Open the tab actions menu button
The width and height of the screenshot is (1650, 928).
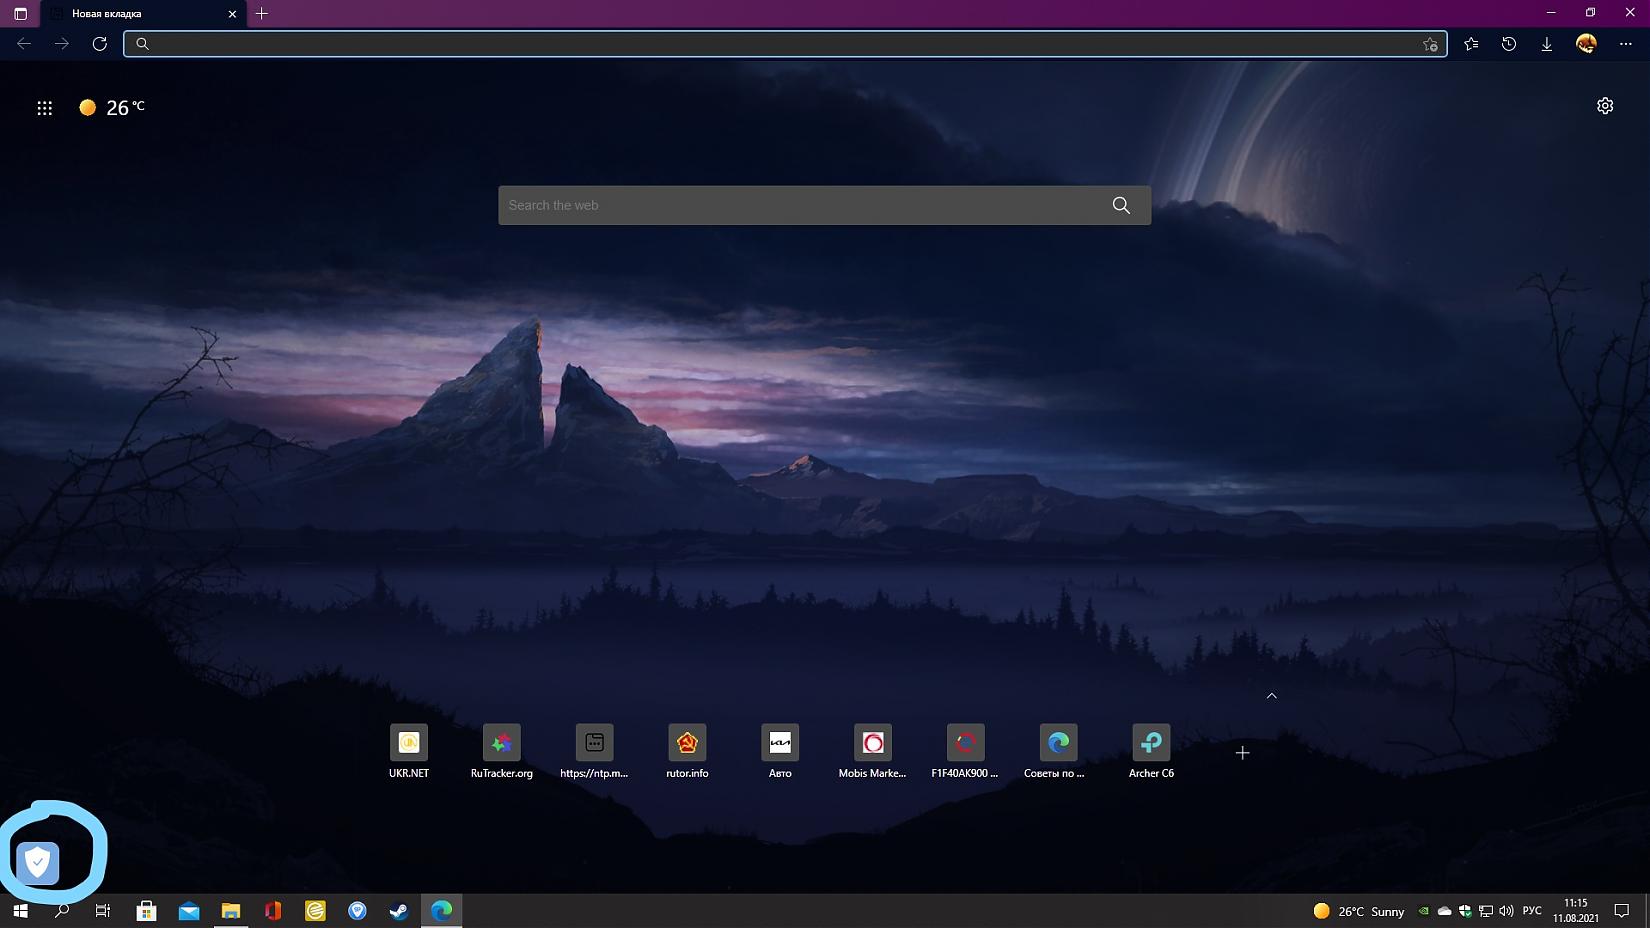click(20, 14)
